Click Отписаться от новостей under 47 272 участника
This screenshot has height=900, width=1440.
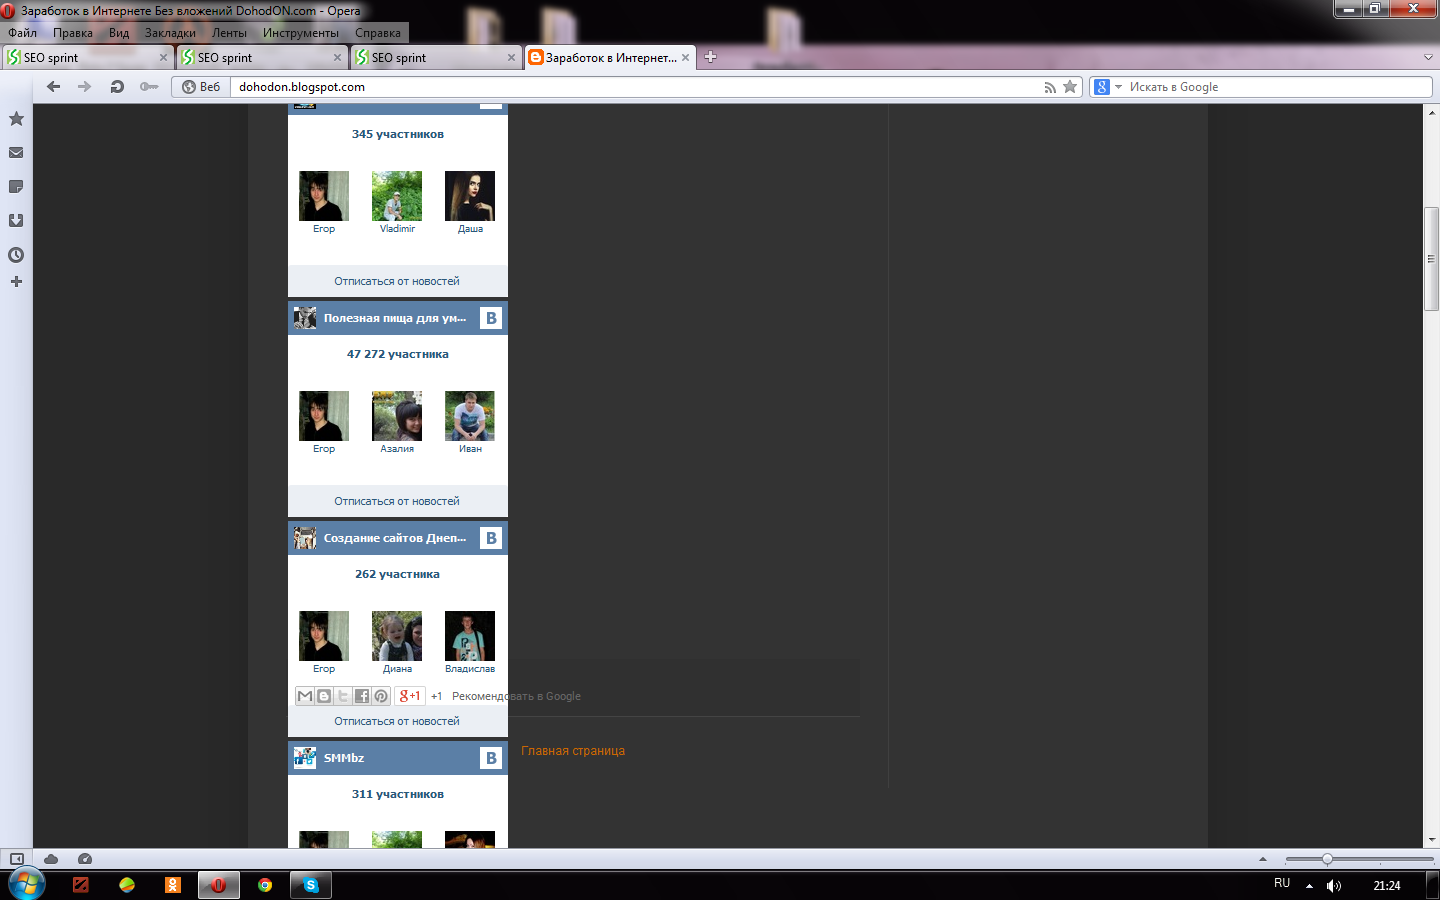[x=397, y=502]
